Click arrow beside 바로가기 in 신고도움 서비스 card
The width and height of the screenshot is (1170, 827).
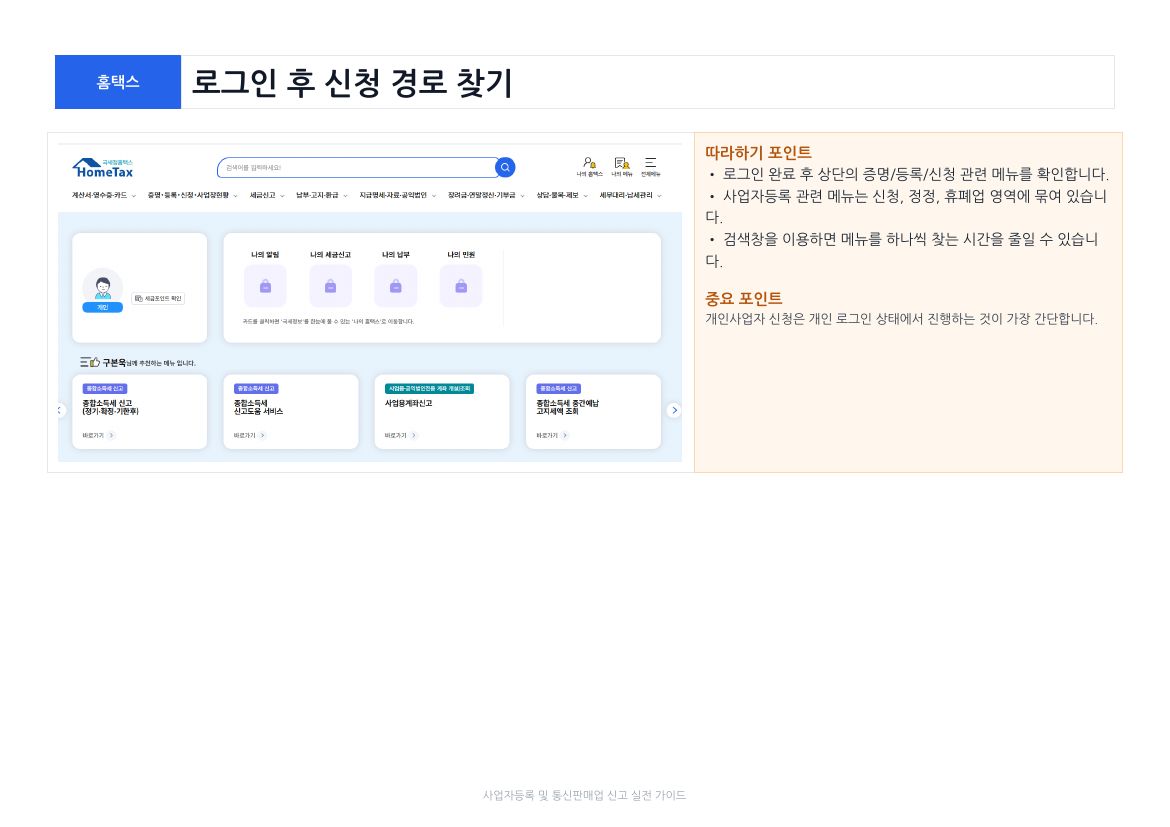[x=263, y=435]
